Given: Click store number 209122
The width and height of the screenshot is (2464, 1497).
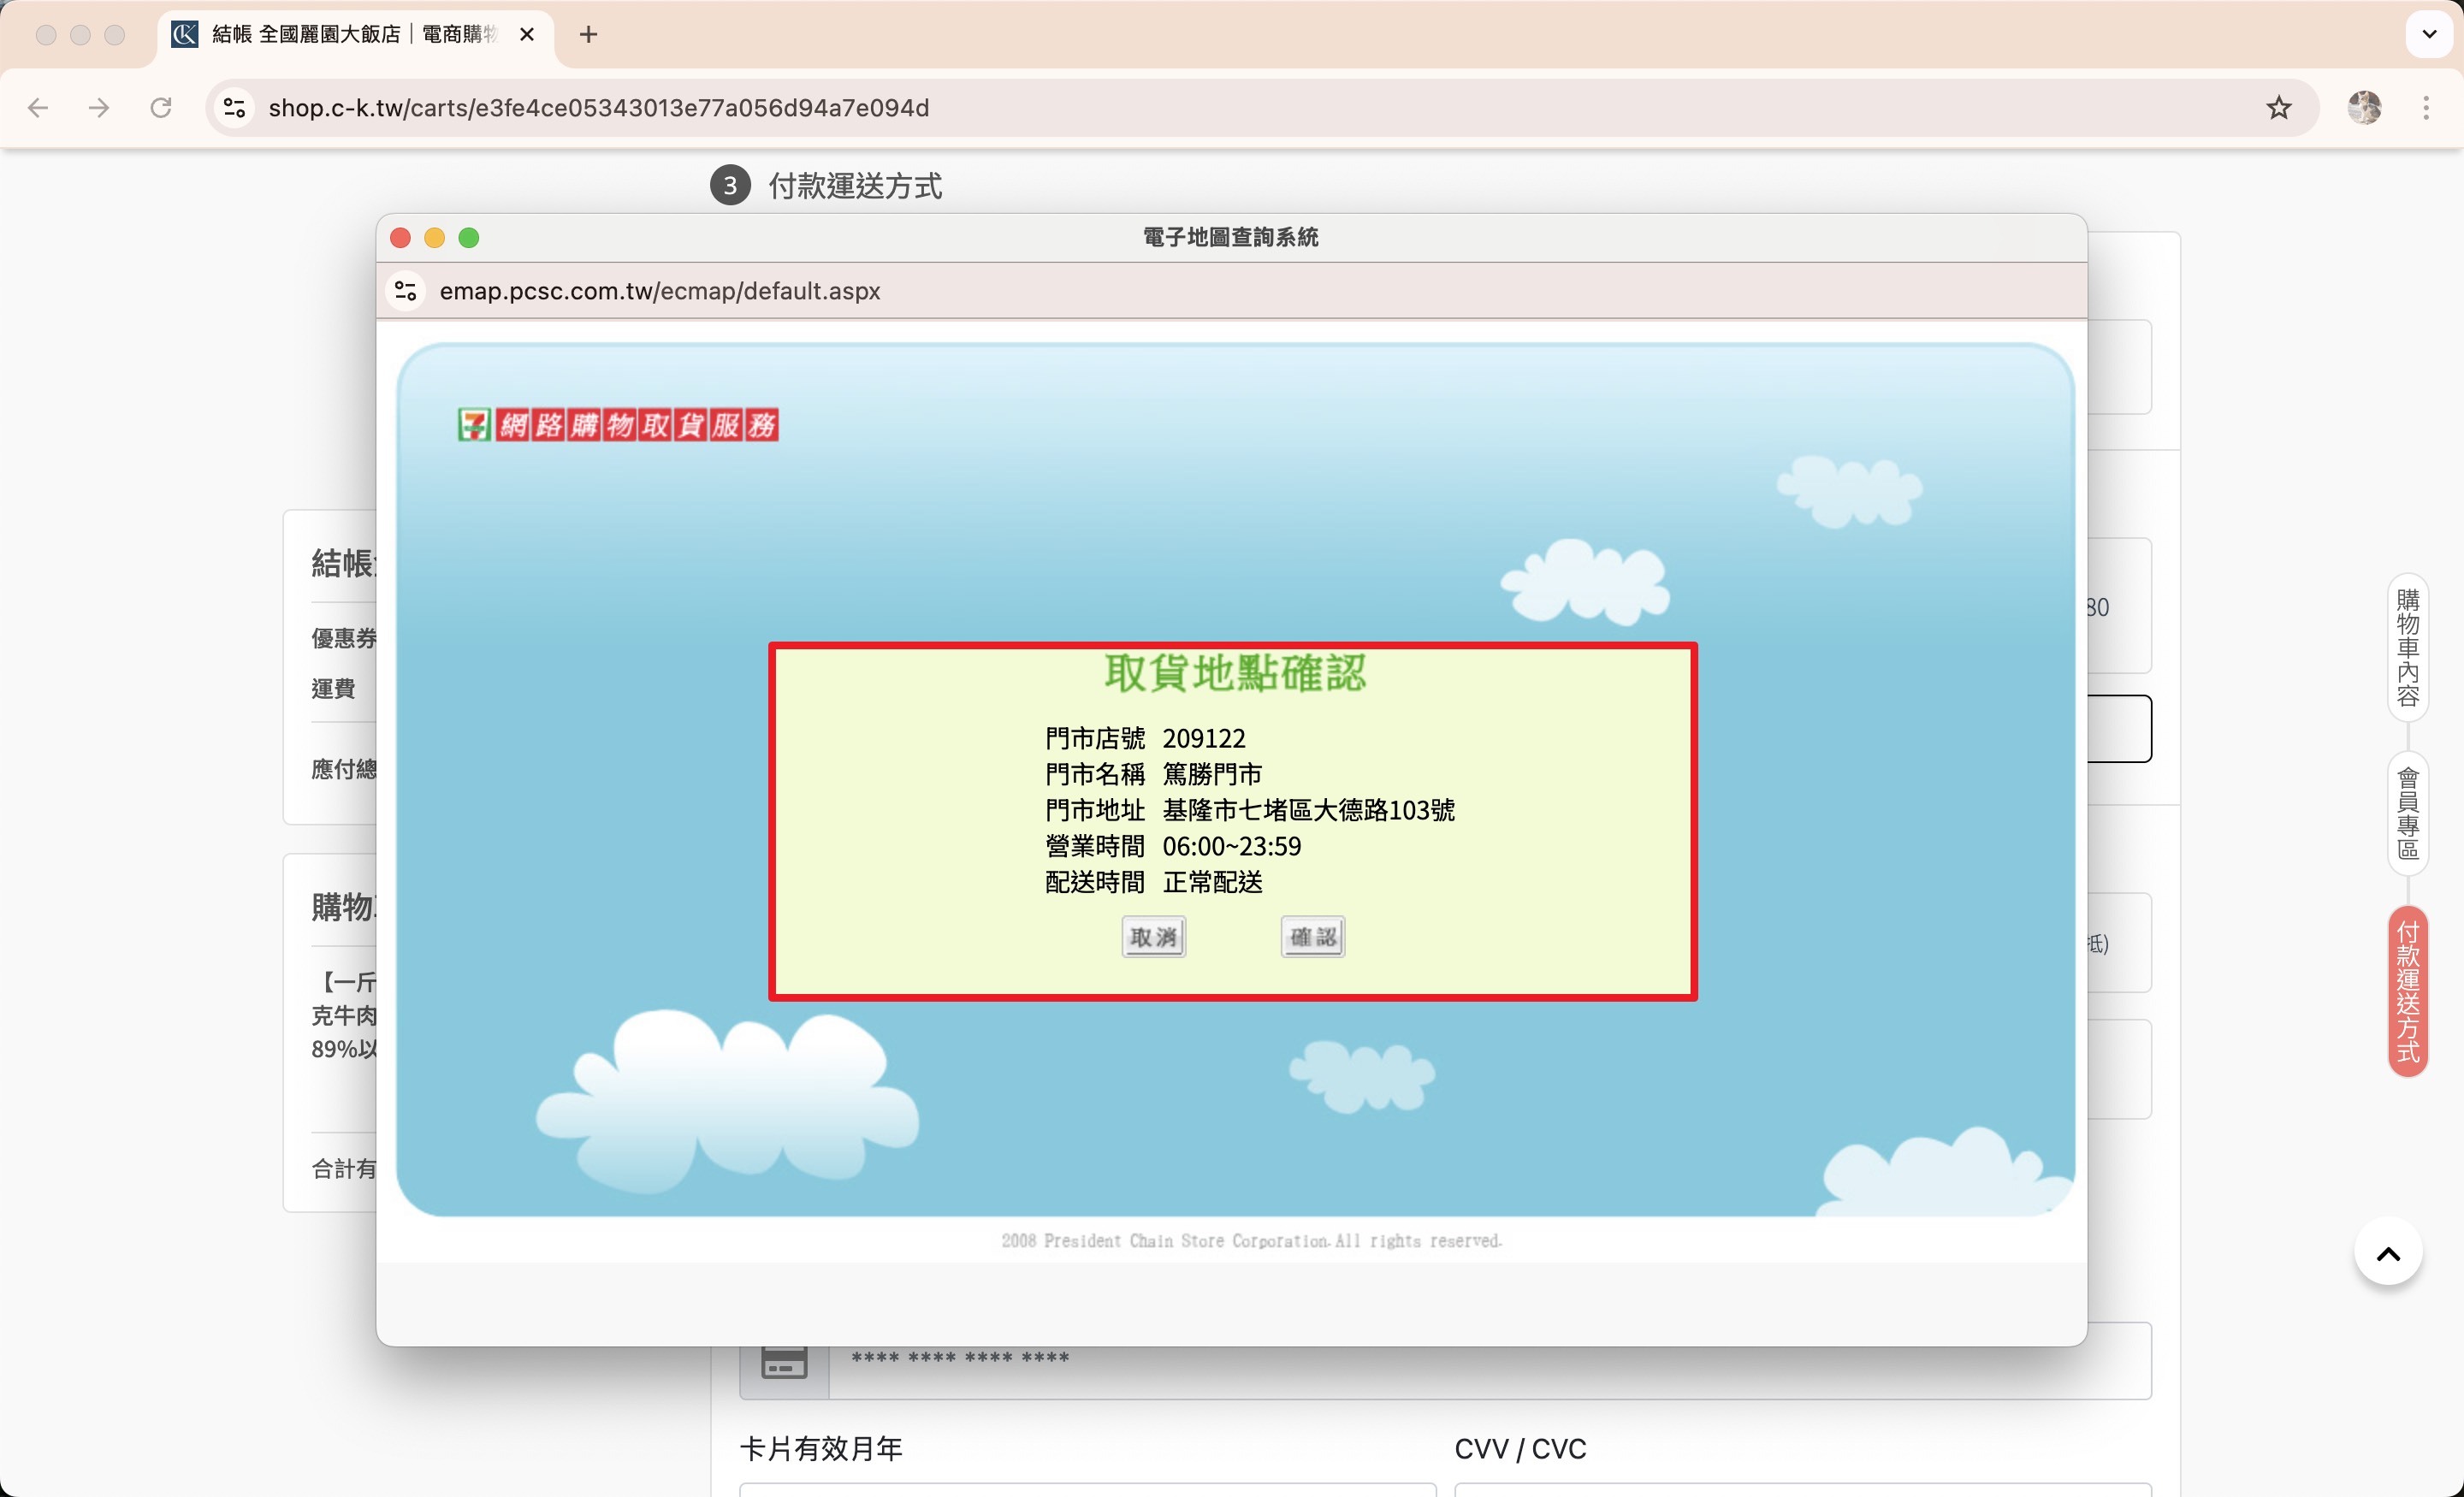Looking at the screenshot, I should 1204,738.
